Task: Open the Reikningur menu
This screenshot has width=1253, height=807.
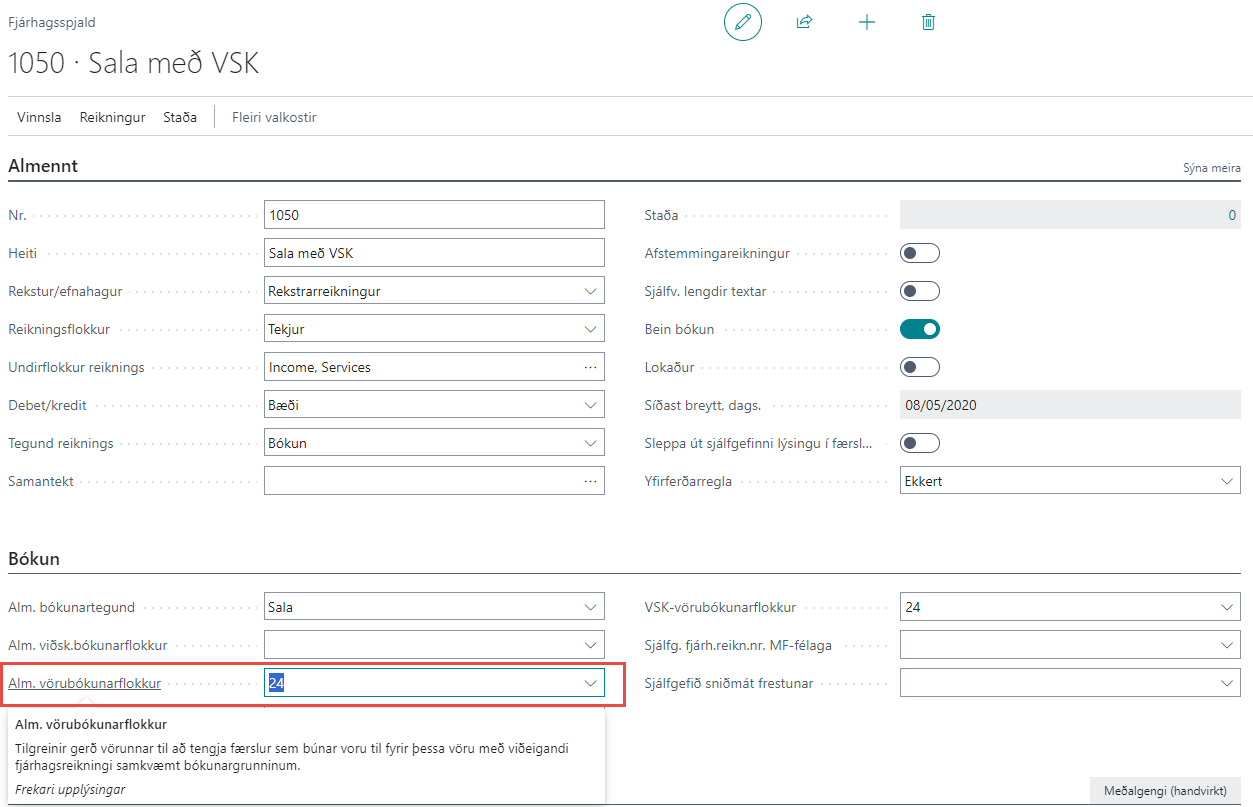Action: click(112, 117)
